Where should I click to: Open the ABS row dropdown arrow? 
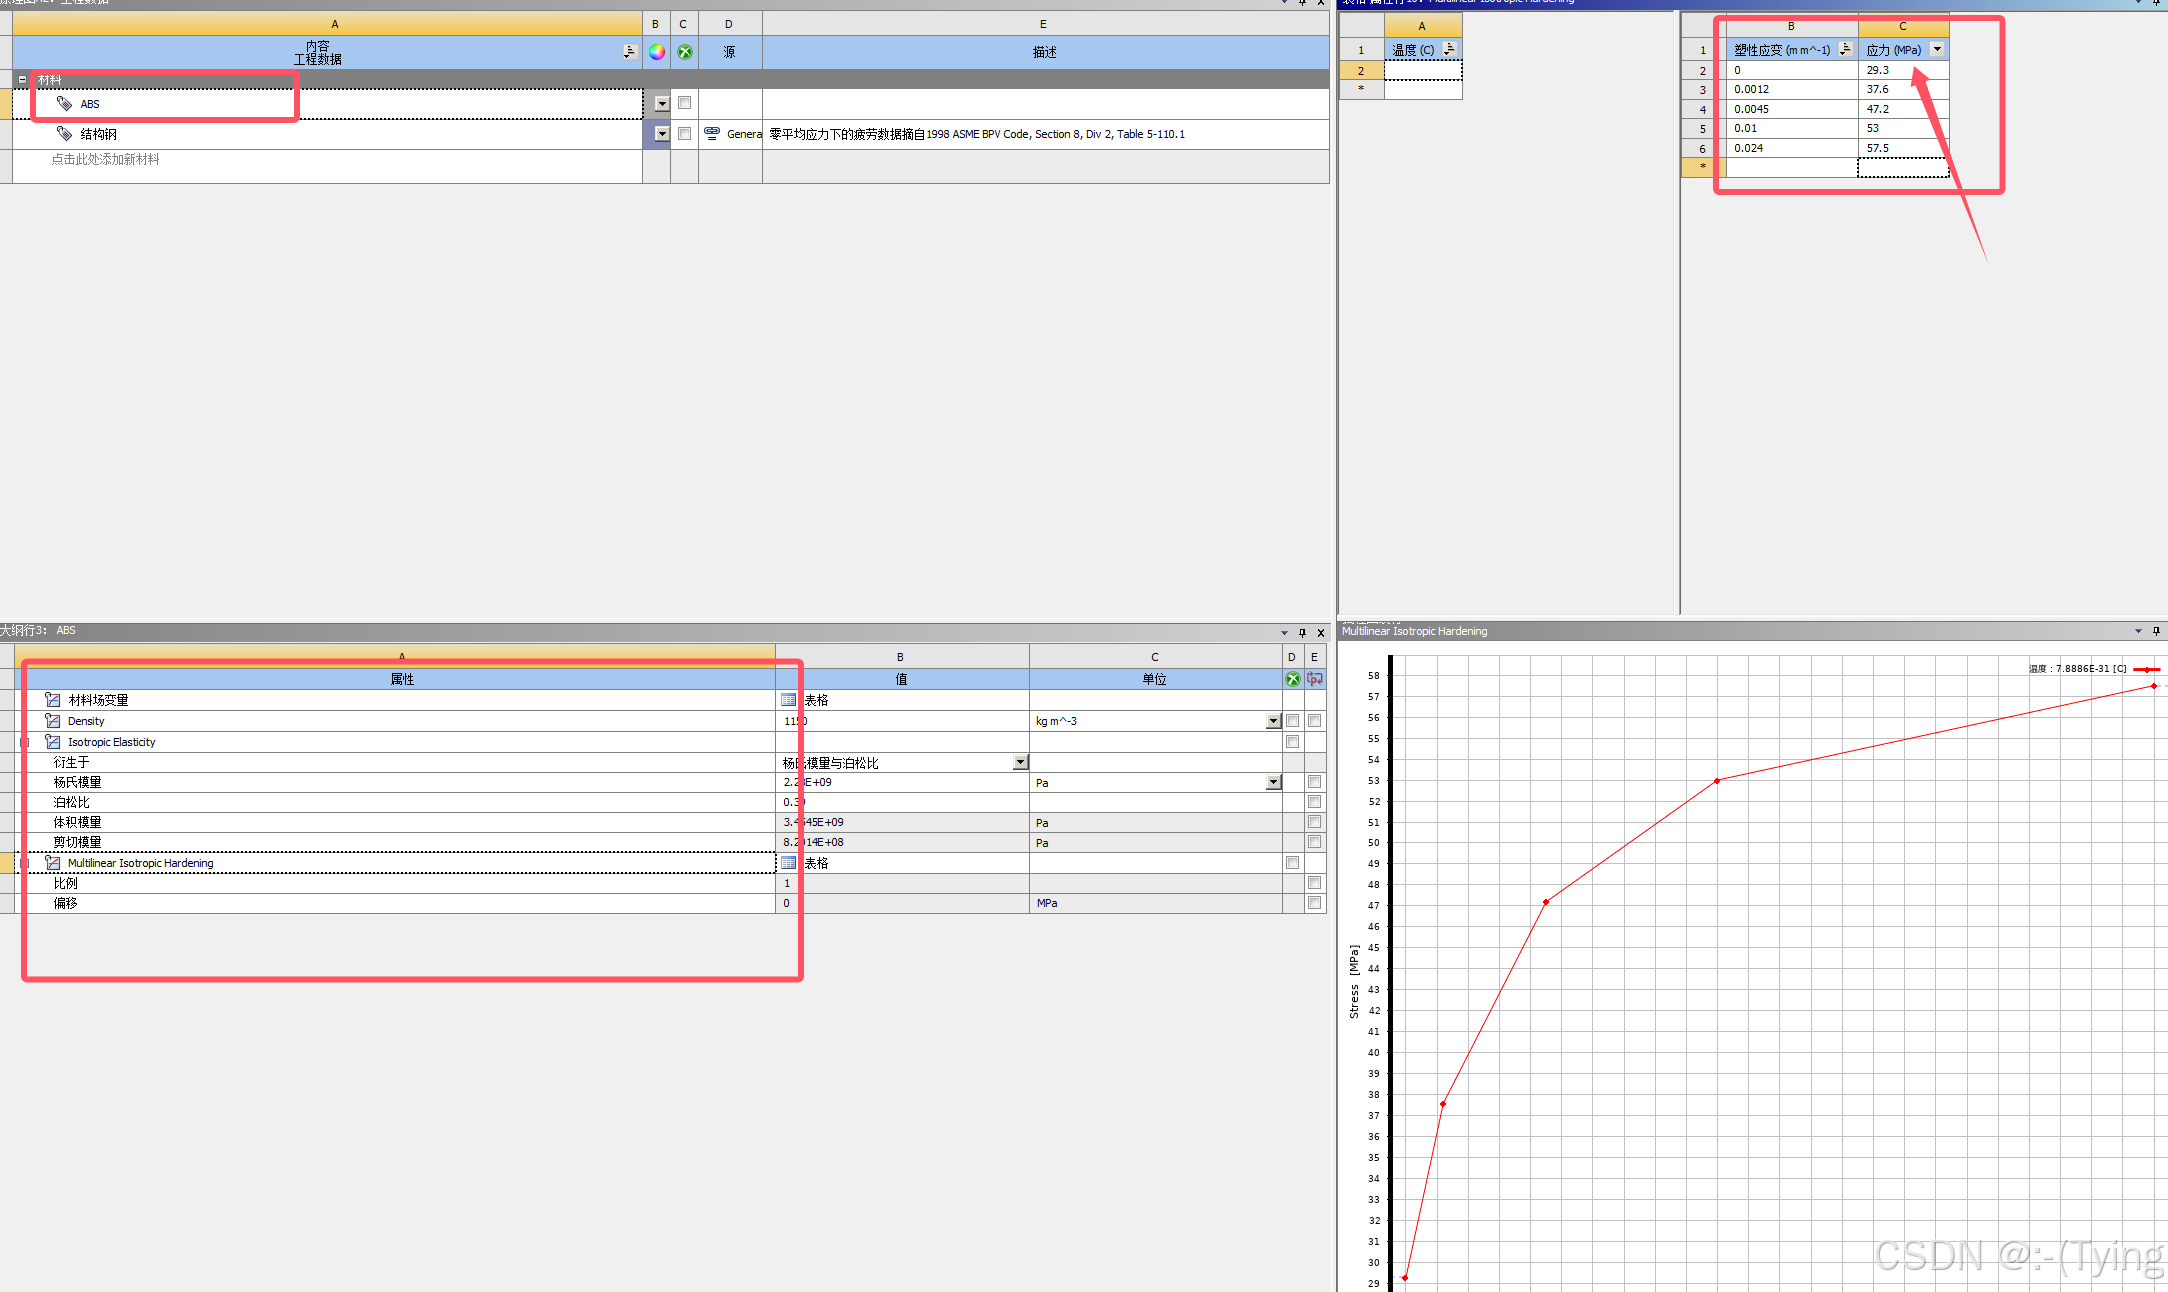point(661,104)
